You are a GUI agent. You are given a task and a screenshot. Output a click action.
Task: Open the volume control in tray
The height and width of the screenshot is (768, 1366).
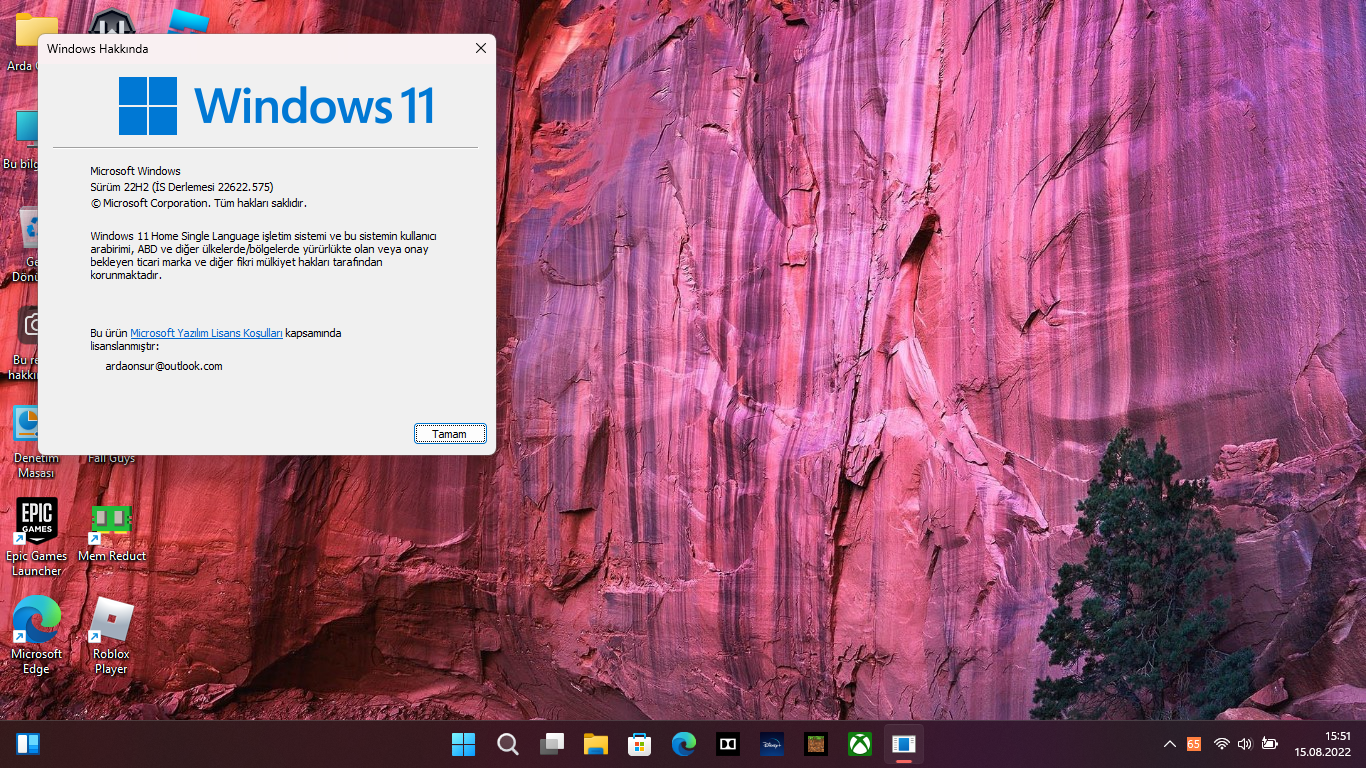(x=1245, y=744)
